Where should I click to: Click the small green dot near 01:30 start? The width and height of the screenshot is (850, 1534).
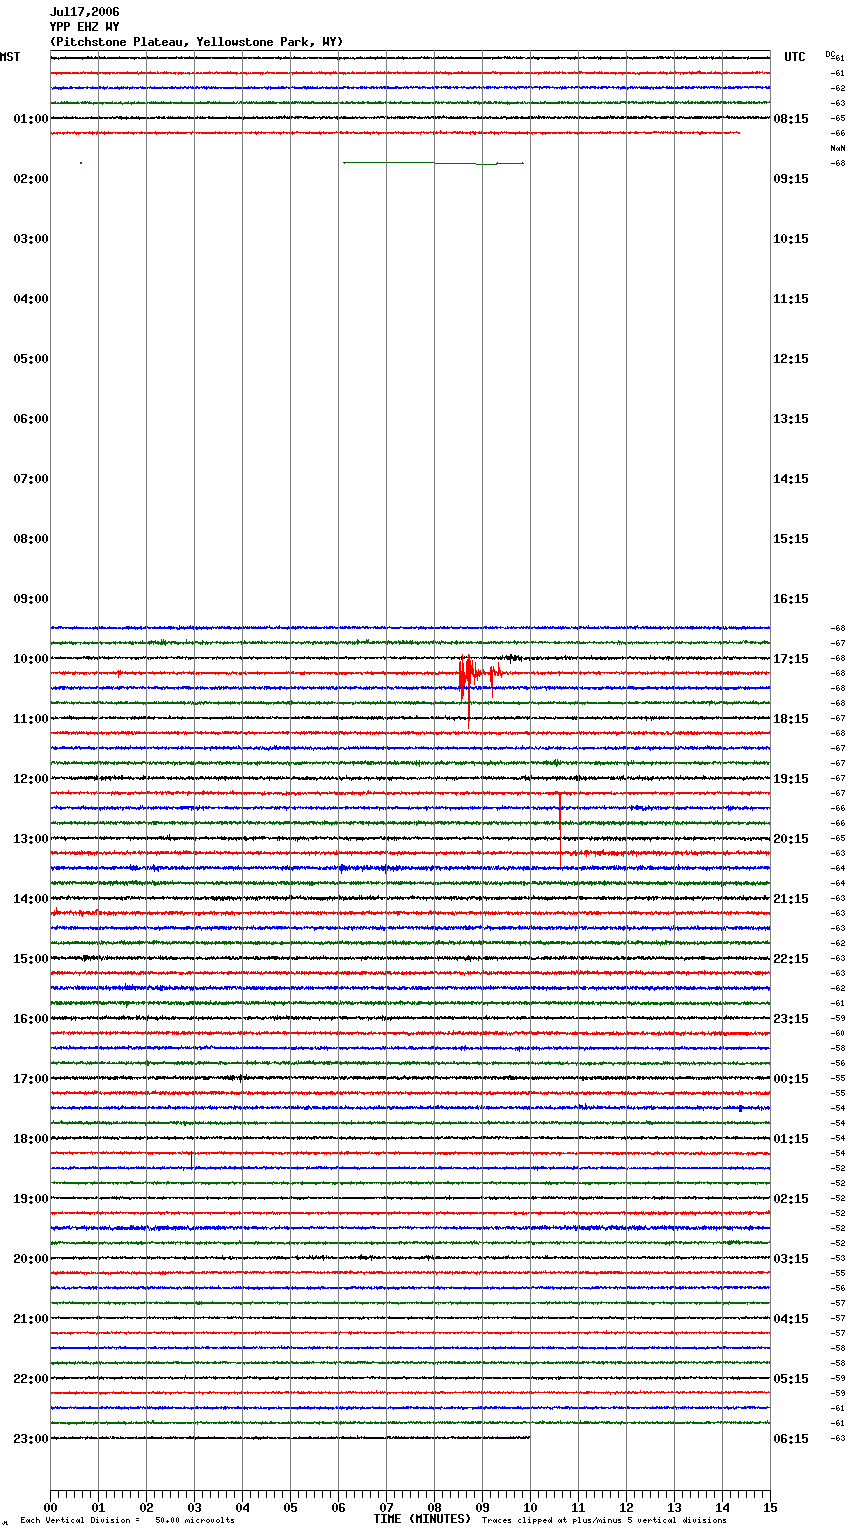(x=81, y=163)
